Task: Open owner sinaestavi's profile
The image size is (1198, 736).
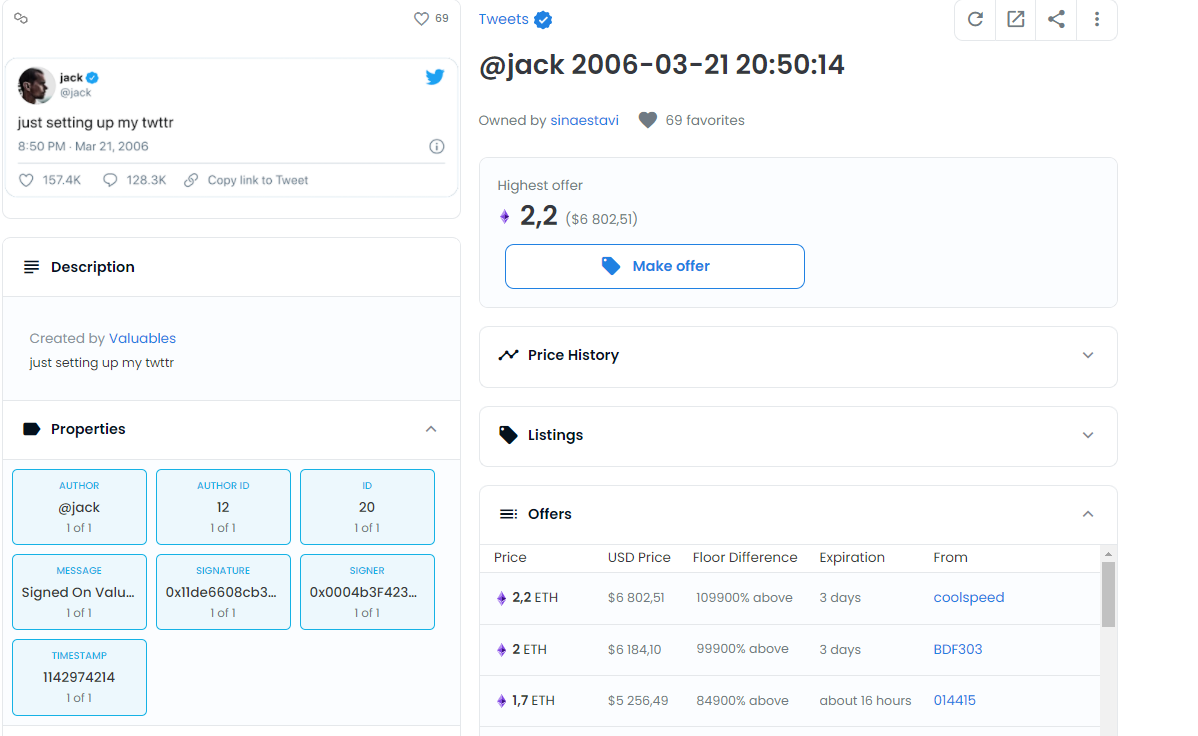Action: coord(584,120)
